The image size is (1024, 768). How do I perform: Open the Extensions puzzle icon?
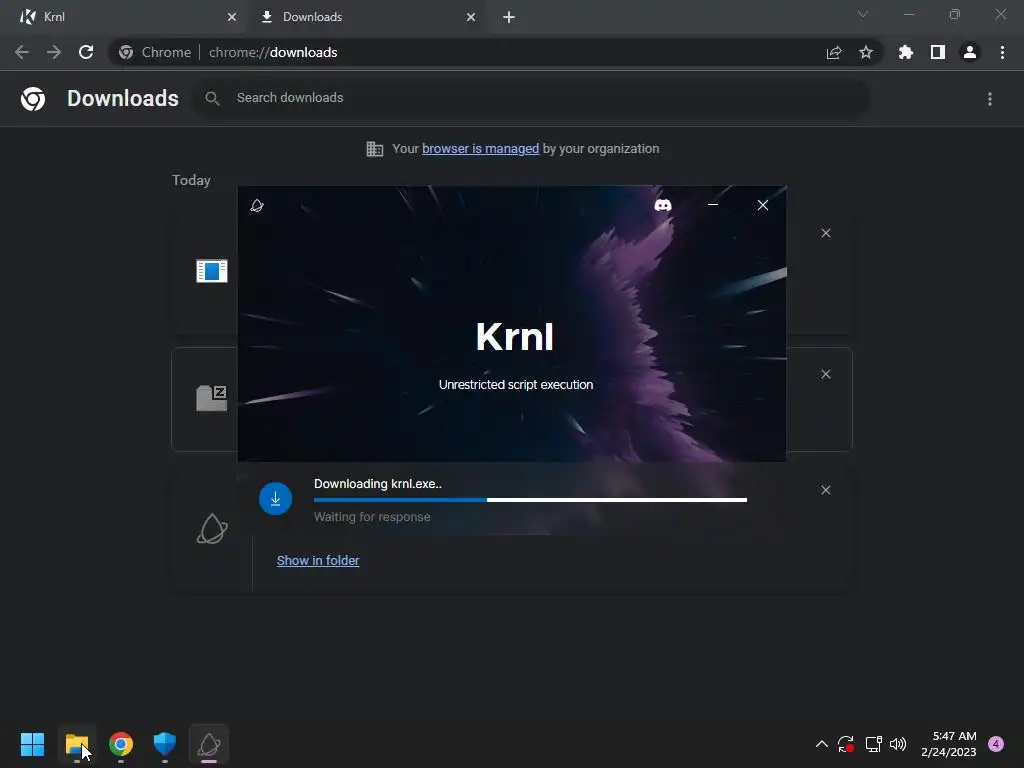[x=906, y=52]
